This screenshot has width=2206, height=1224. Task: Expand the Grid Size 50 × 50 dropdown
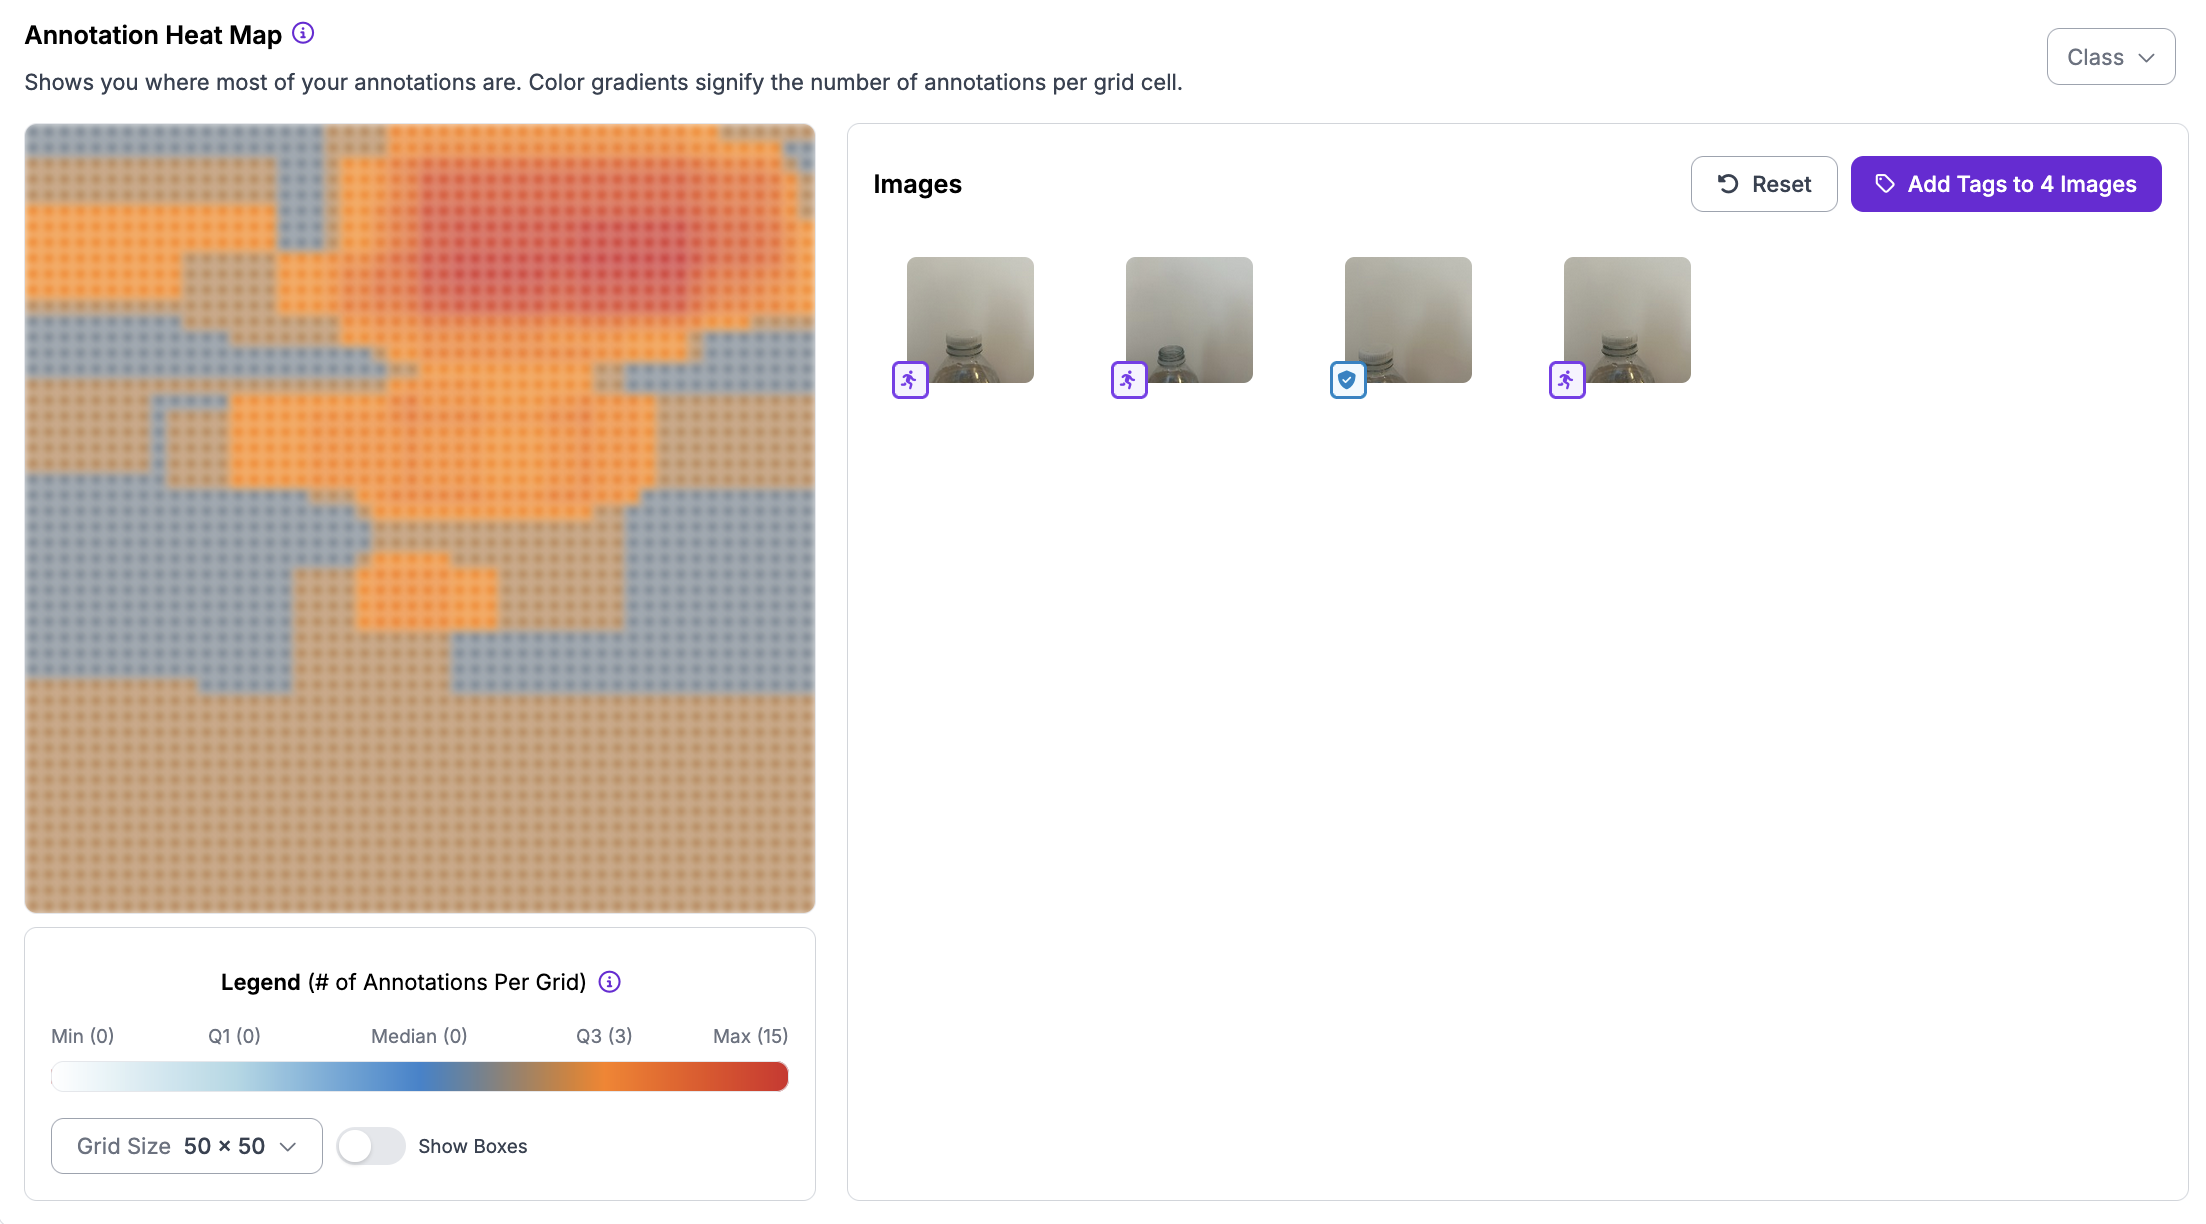(187, 1146)
